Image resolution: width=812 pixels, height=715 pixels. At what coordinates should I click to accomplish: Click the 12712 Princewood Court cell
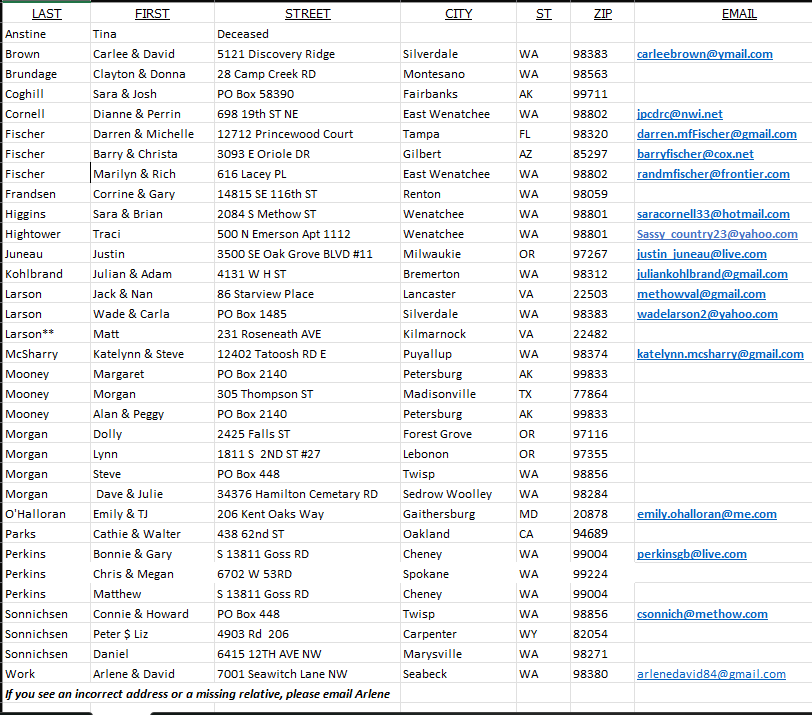click(x=308, y=134)
